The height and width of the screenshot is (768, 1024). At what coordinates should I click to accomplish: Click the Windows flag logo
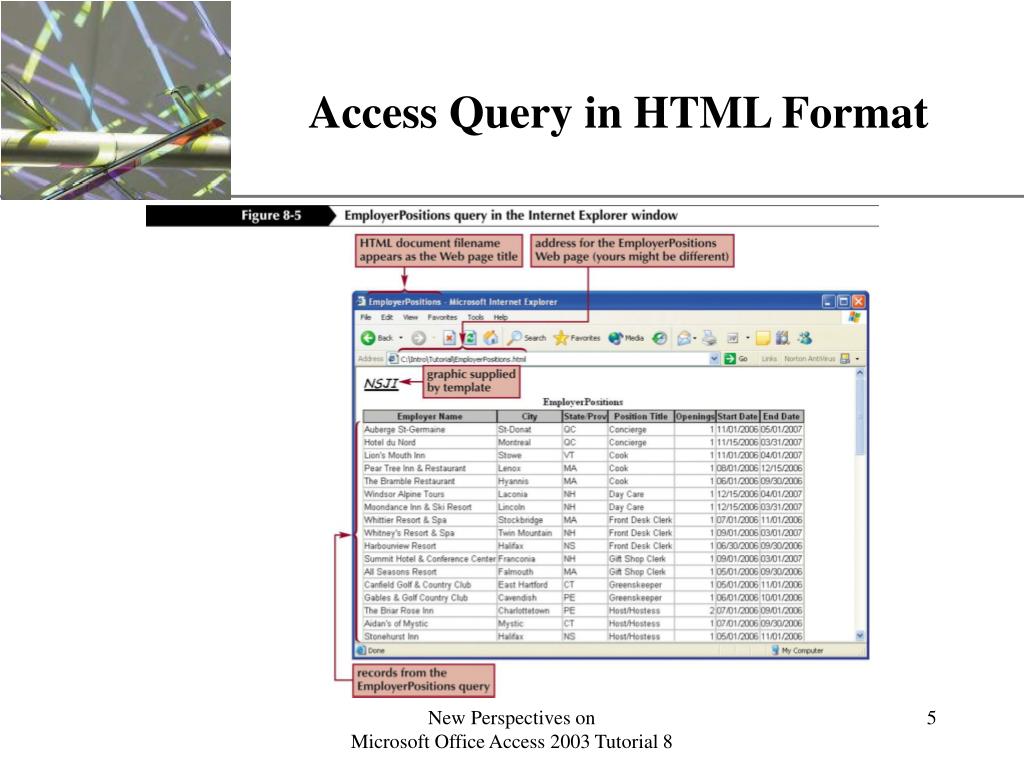(x=854, y=317)
